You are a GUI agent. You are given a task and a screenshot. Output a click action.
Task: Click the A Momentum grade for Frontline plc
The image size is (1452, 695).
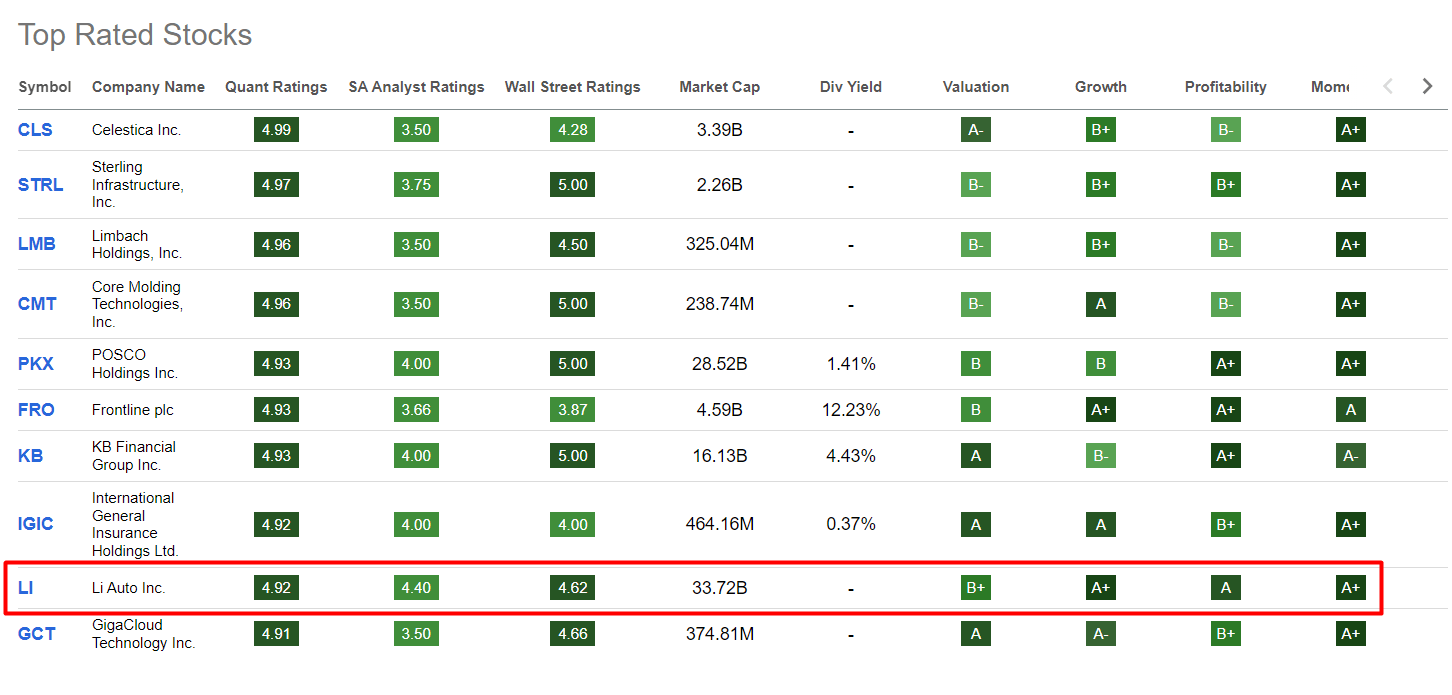[1350, 409]
